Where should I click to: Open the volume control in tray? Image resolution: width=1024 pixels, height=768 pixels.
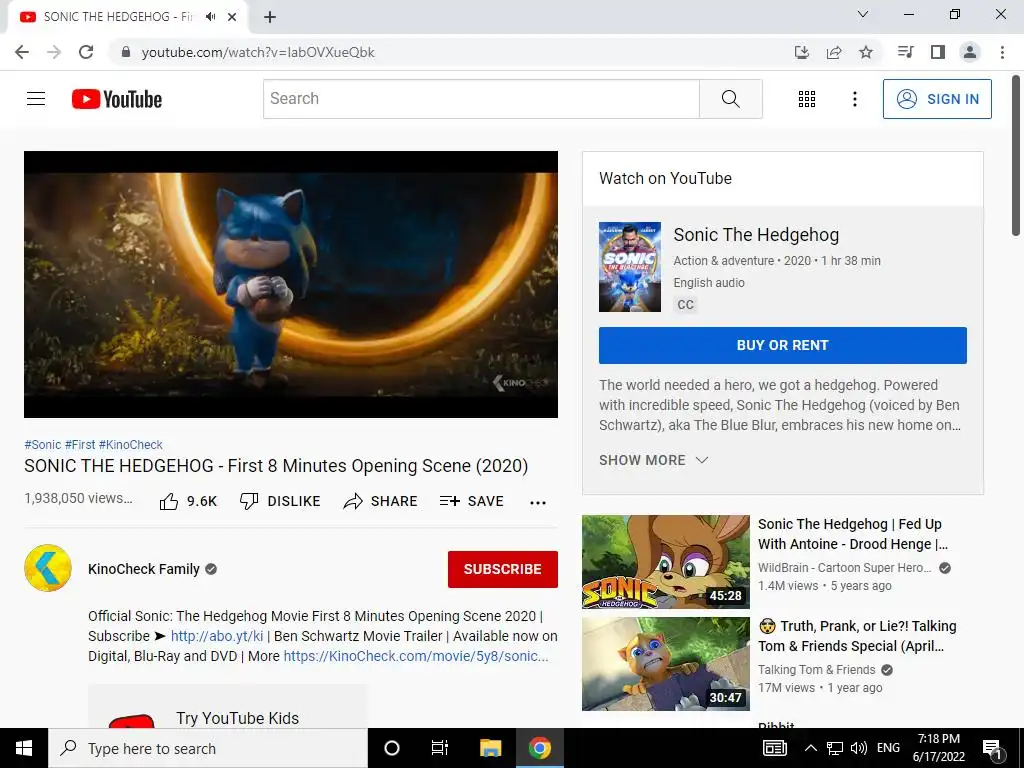859,748
